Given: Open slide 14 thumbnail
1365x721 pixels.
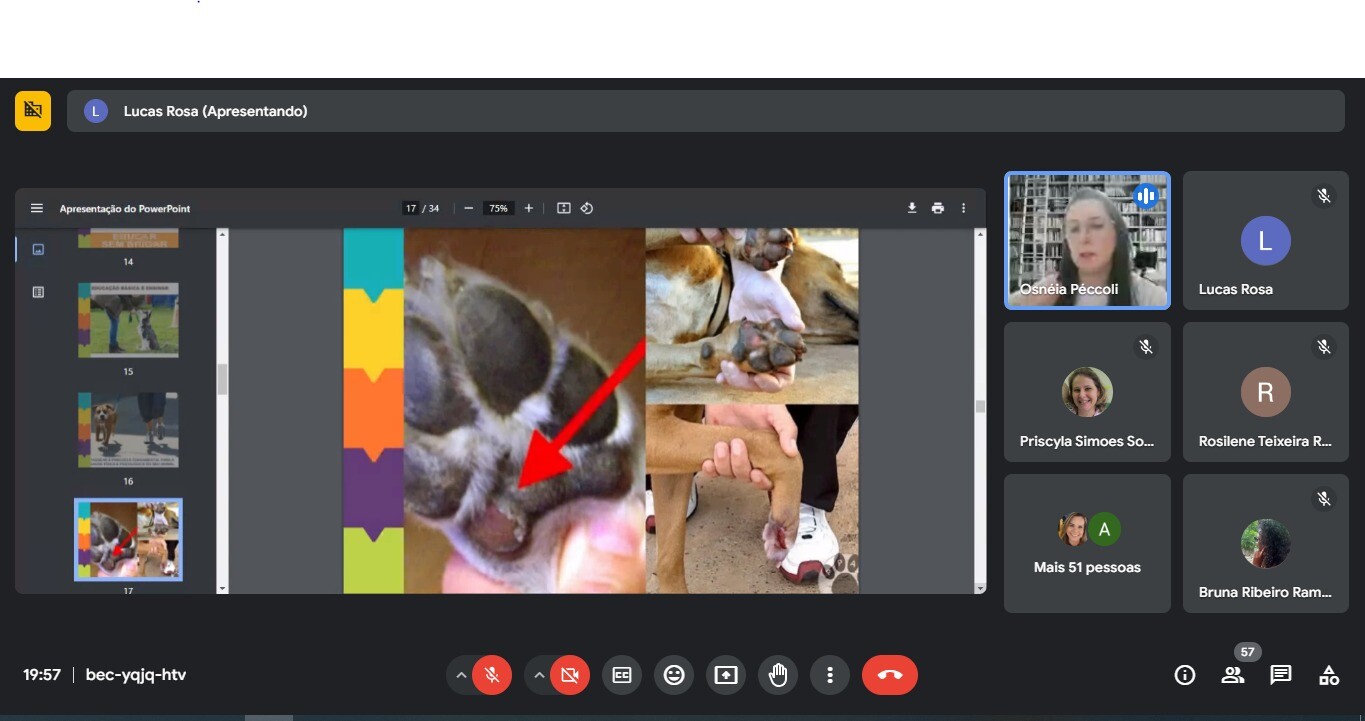Looking at the screenshot, I should 128,238.
